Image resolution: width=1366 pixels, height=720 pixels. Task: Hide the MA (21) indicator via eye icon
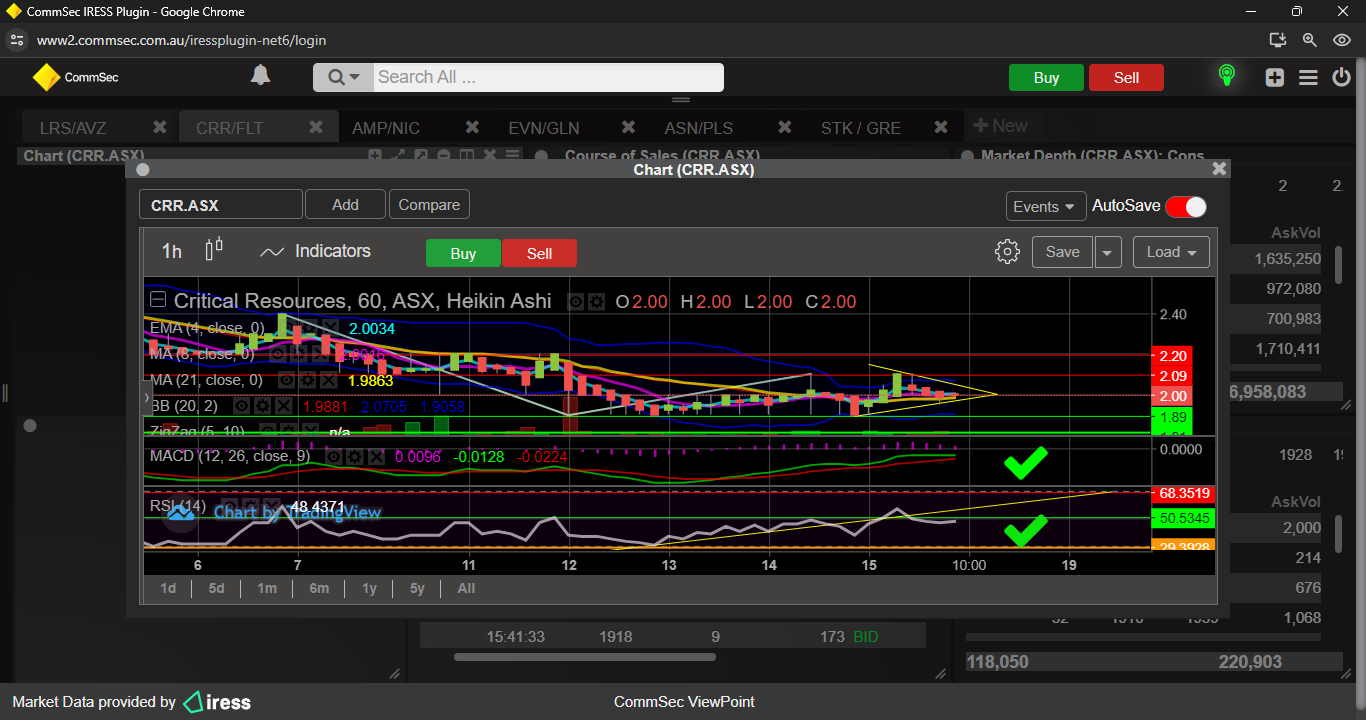tap(286, 380)
